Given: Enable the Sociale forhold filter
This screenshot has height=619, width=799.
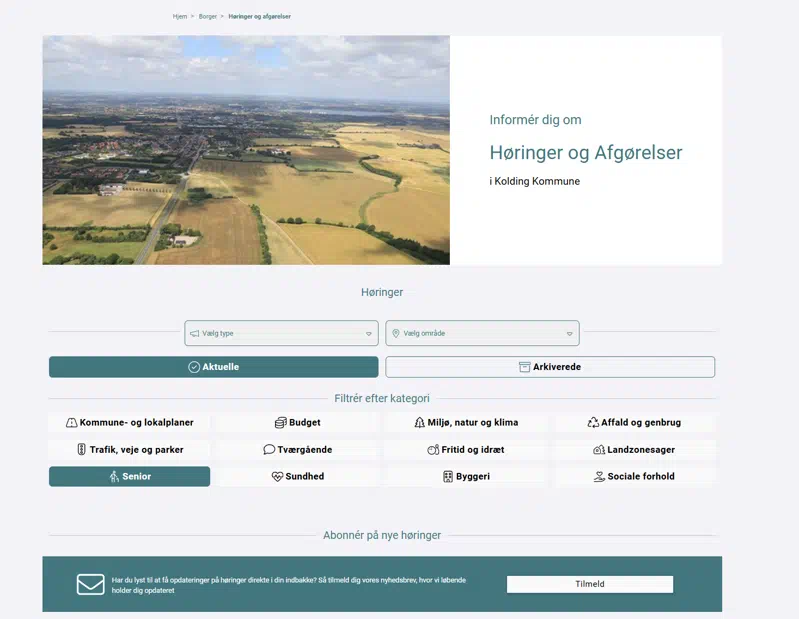Looking at the screenshot, I should click(x=635, y=477).
